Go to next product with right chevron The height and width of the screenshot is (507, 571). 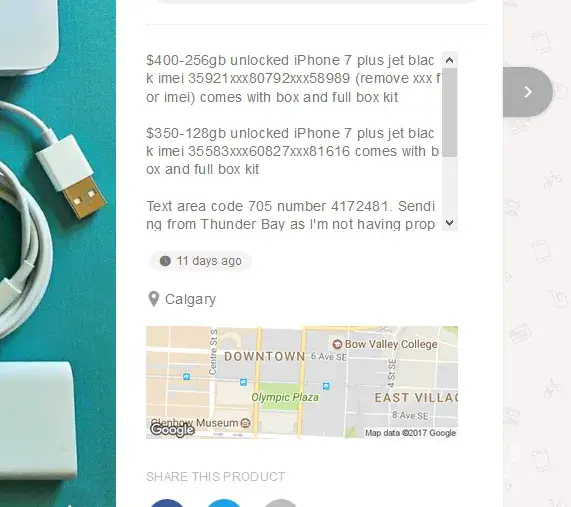point(528,92)
